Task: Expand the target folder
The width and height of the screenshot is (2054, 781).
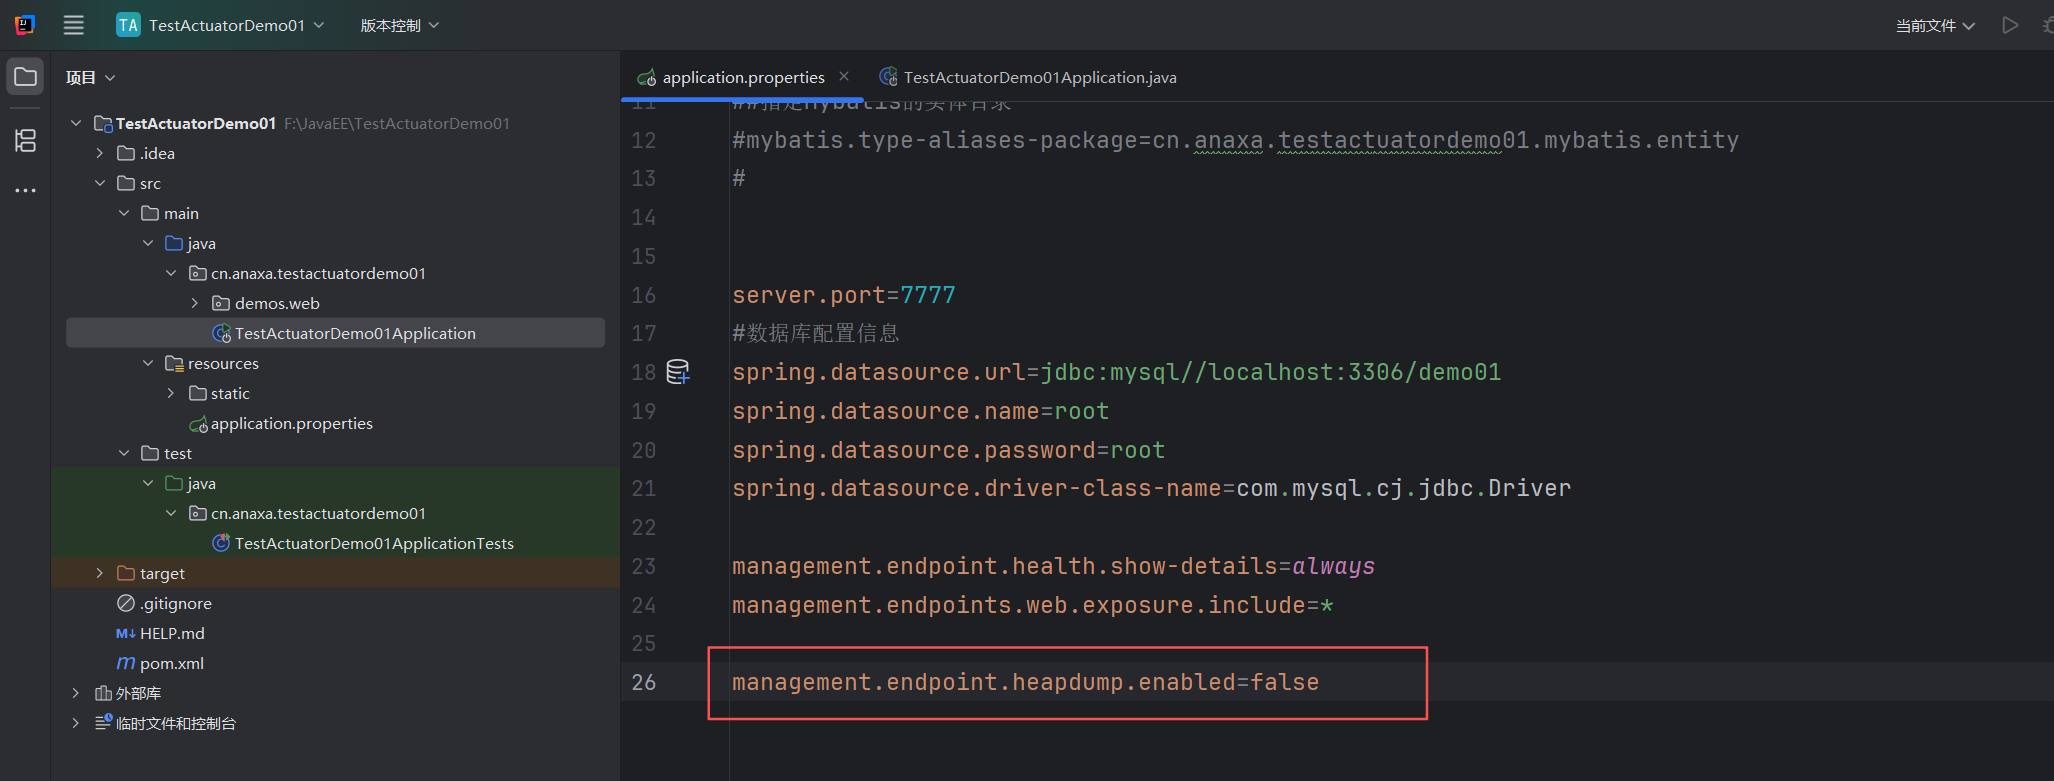Action: coord(100,573)
